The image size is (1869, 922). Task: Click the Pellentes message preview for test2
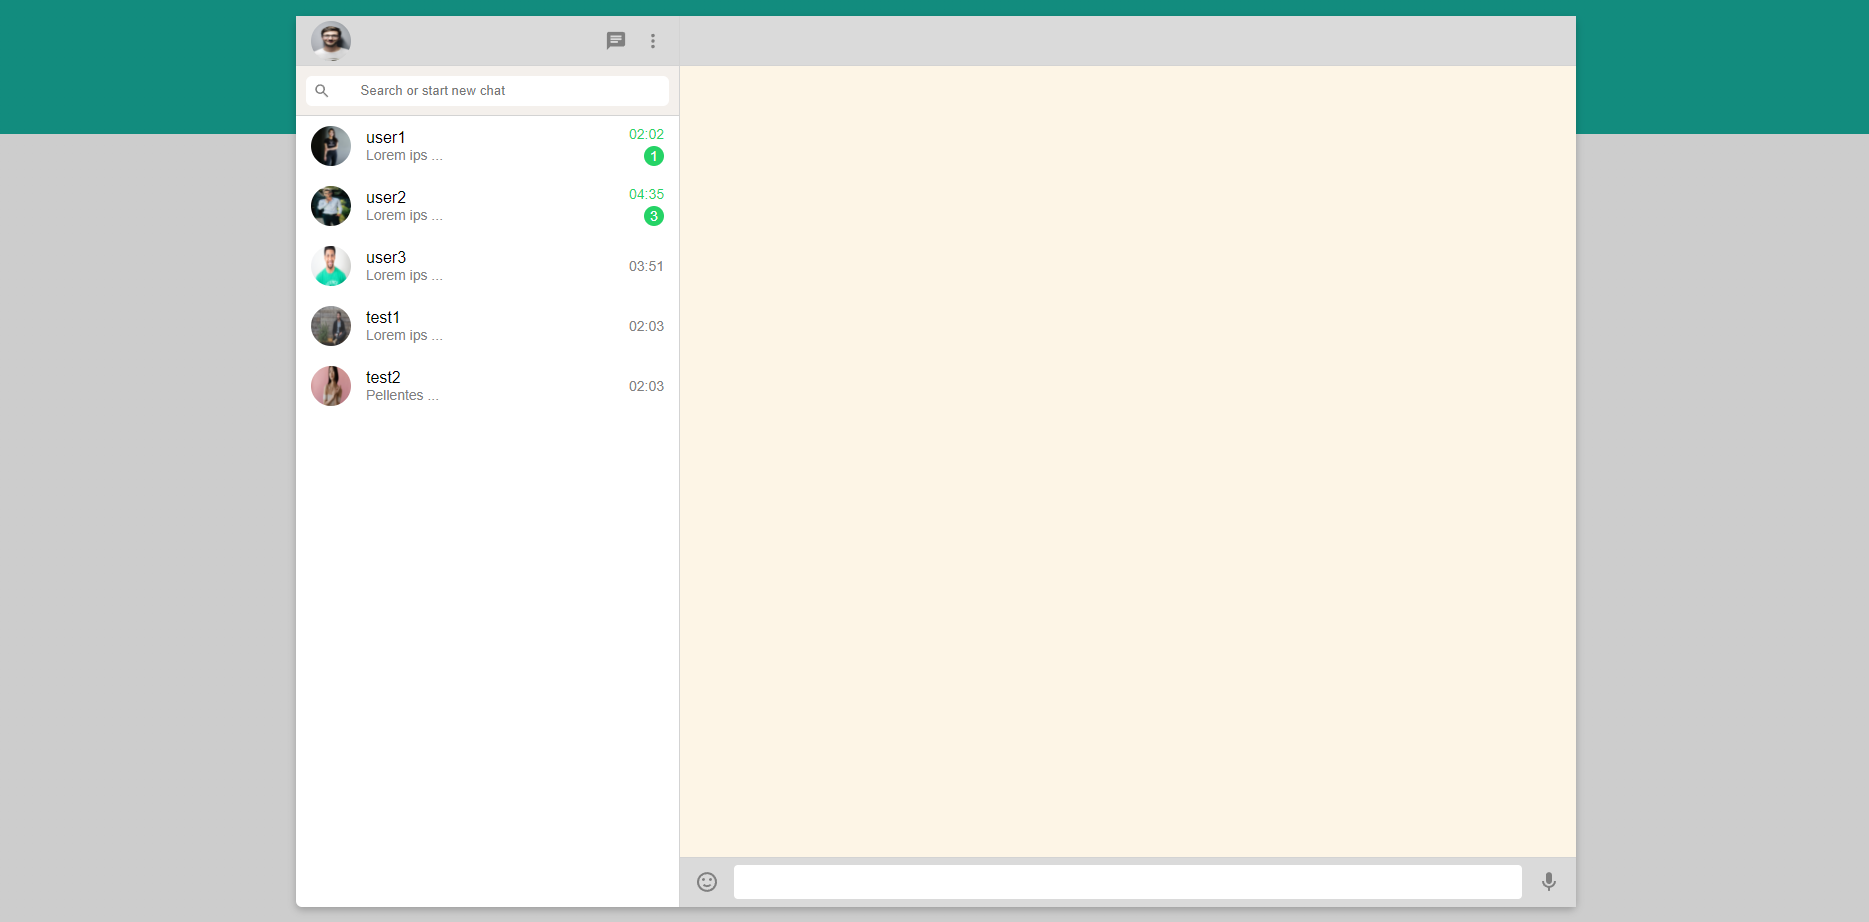pos(401,395)
